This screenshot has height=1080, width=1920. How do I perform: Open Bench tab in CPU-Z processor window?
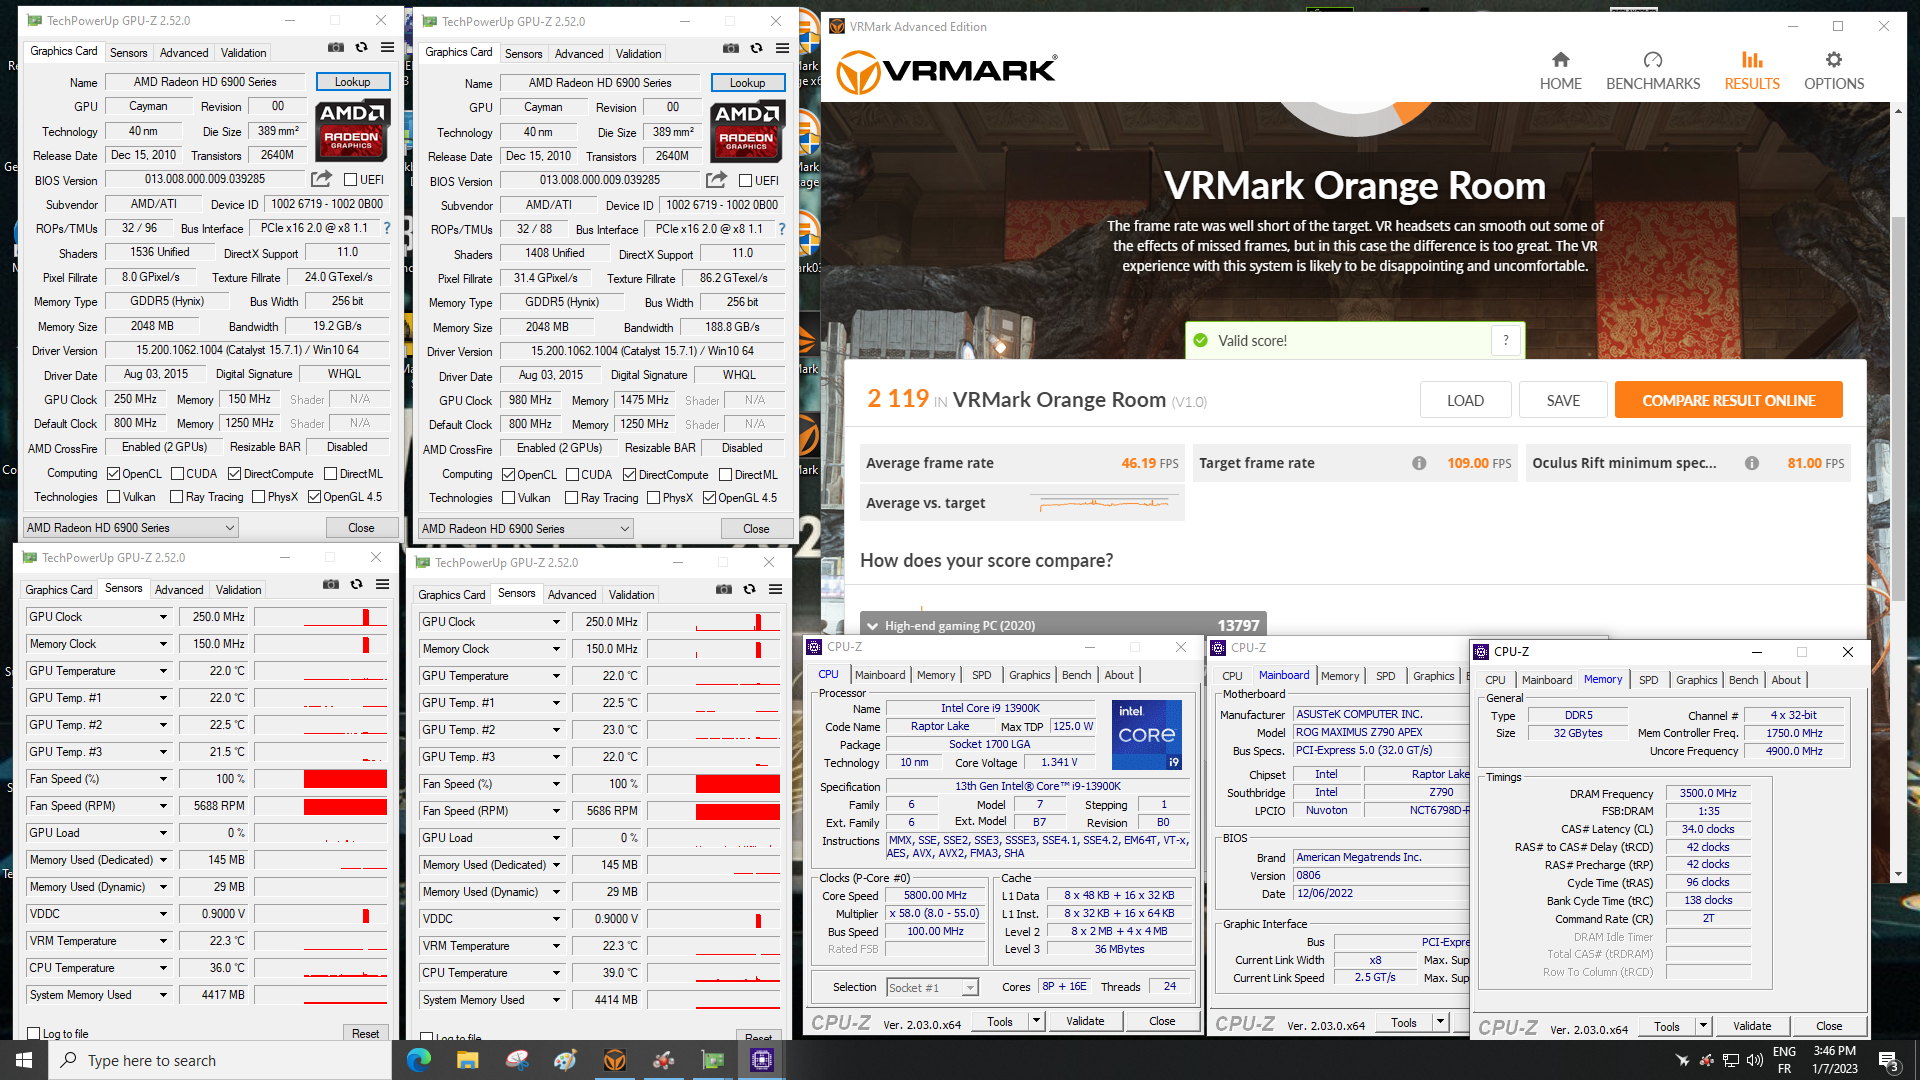pyautogui.click(x=1076, y=675)
